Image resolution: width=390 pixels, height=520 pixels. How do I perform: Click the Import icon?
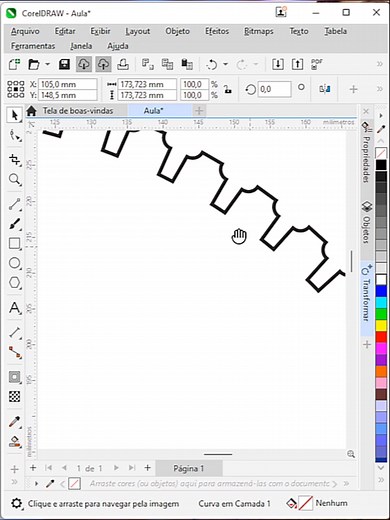[x=278, y=64]
